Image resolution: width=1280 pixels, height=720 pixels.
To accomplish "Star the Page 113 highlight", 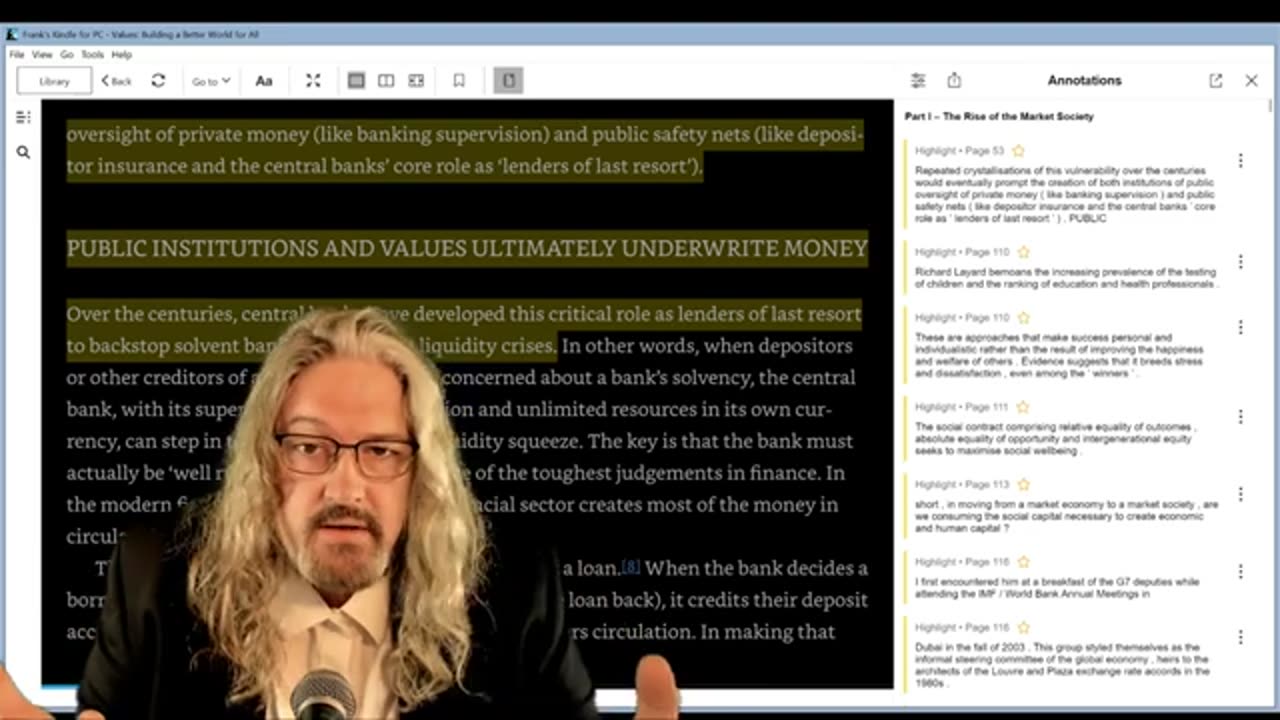I will click(x=1024, y=485).
